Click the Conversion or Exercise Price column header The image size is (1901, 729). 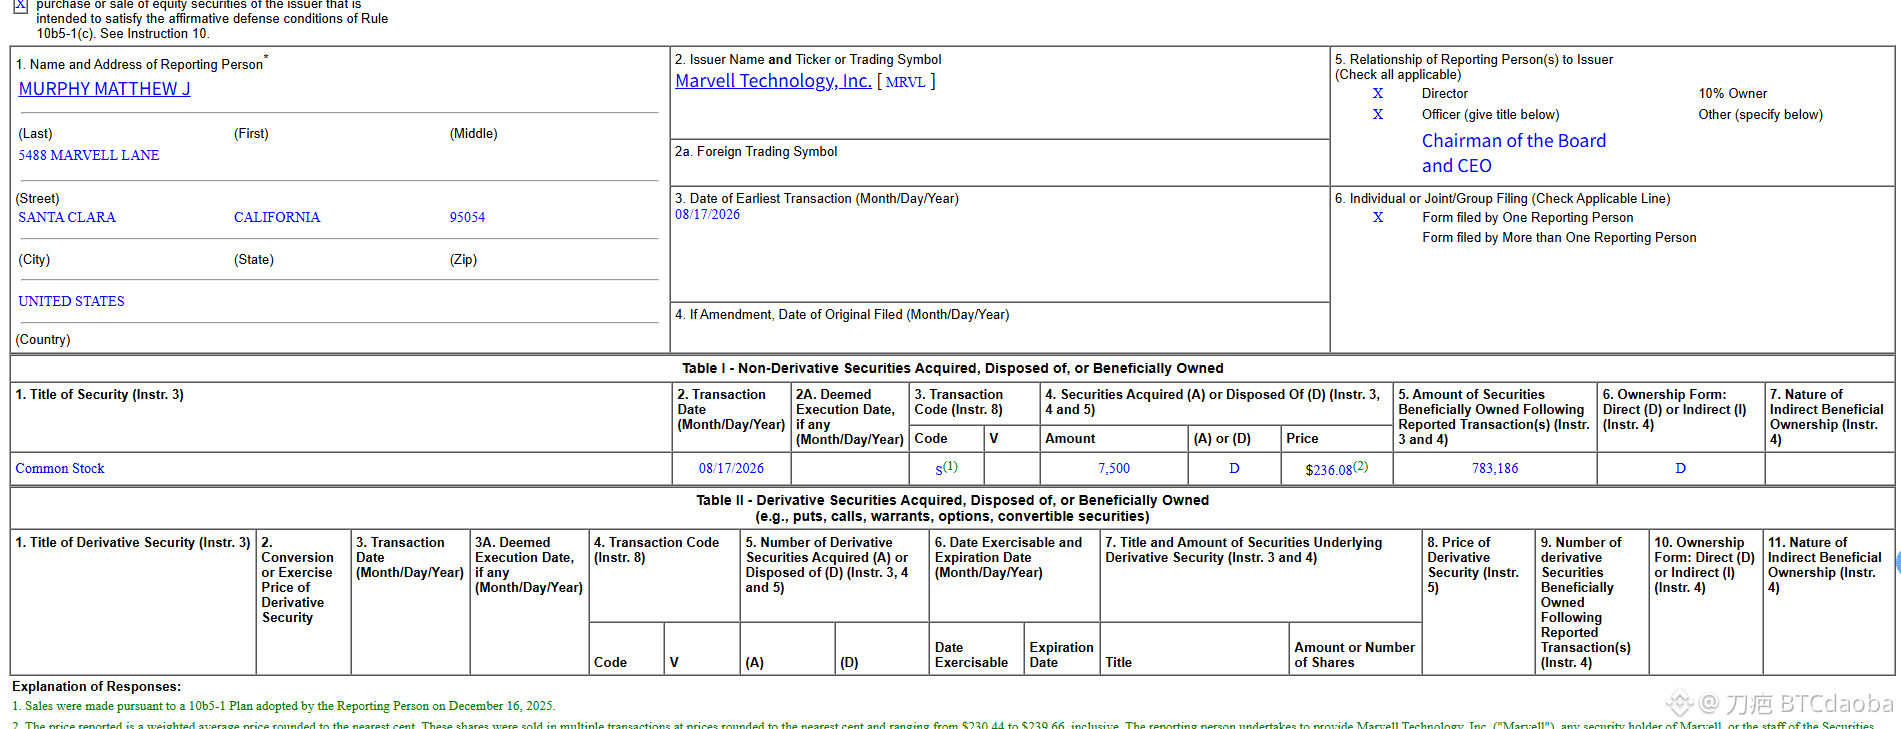click(x=297, y=580)
